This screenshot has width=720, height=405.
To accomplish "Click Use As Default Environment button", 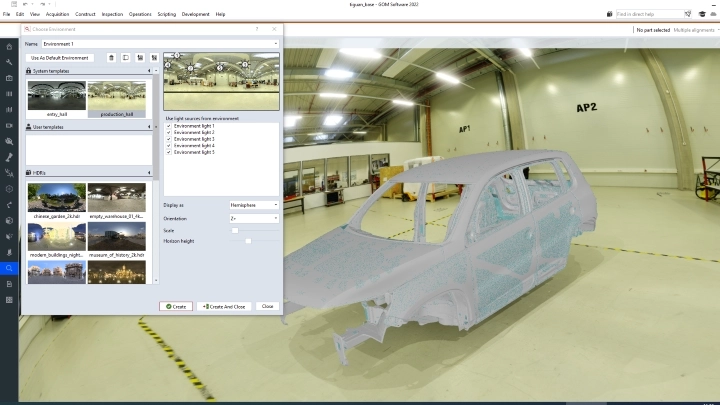I will (61, 58).
